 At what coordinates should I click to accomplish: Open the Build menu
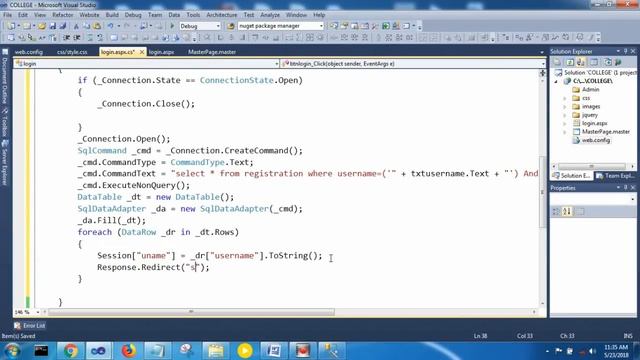pyautogui.click(x=112, y=15)
